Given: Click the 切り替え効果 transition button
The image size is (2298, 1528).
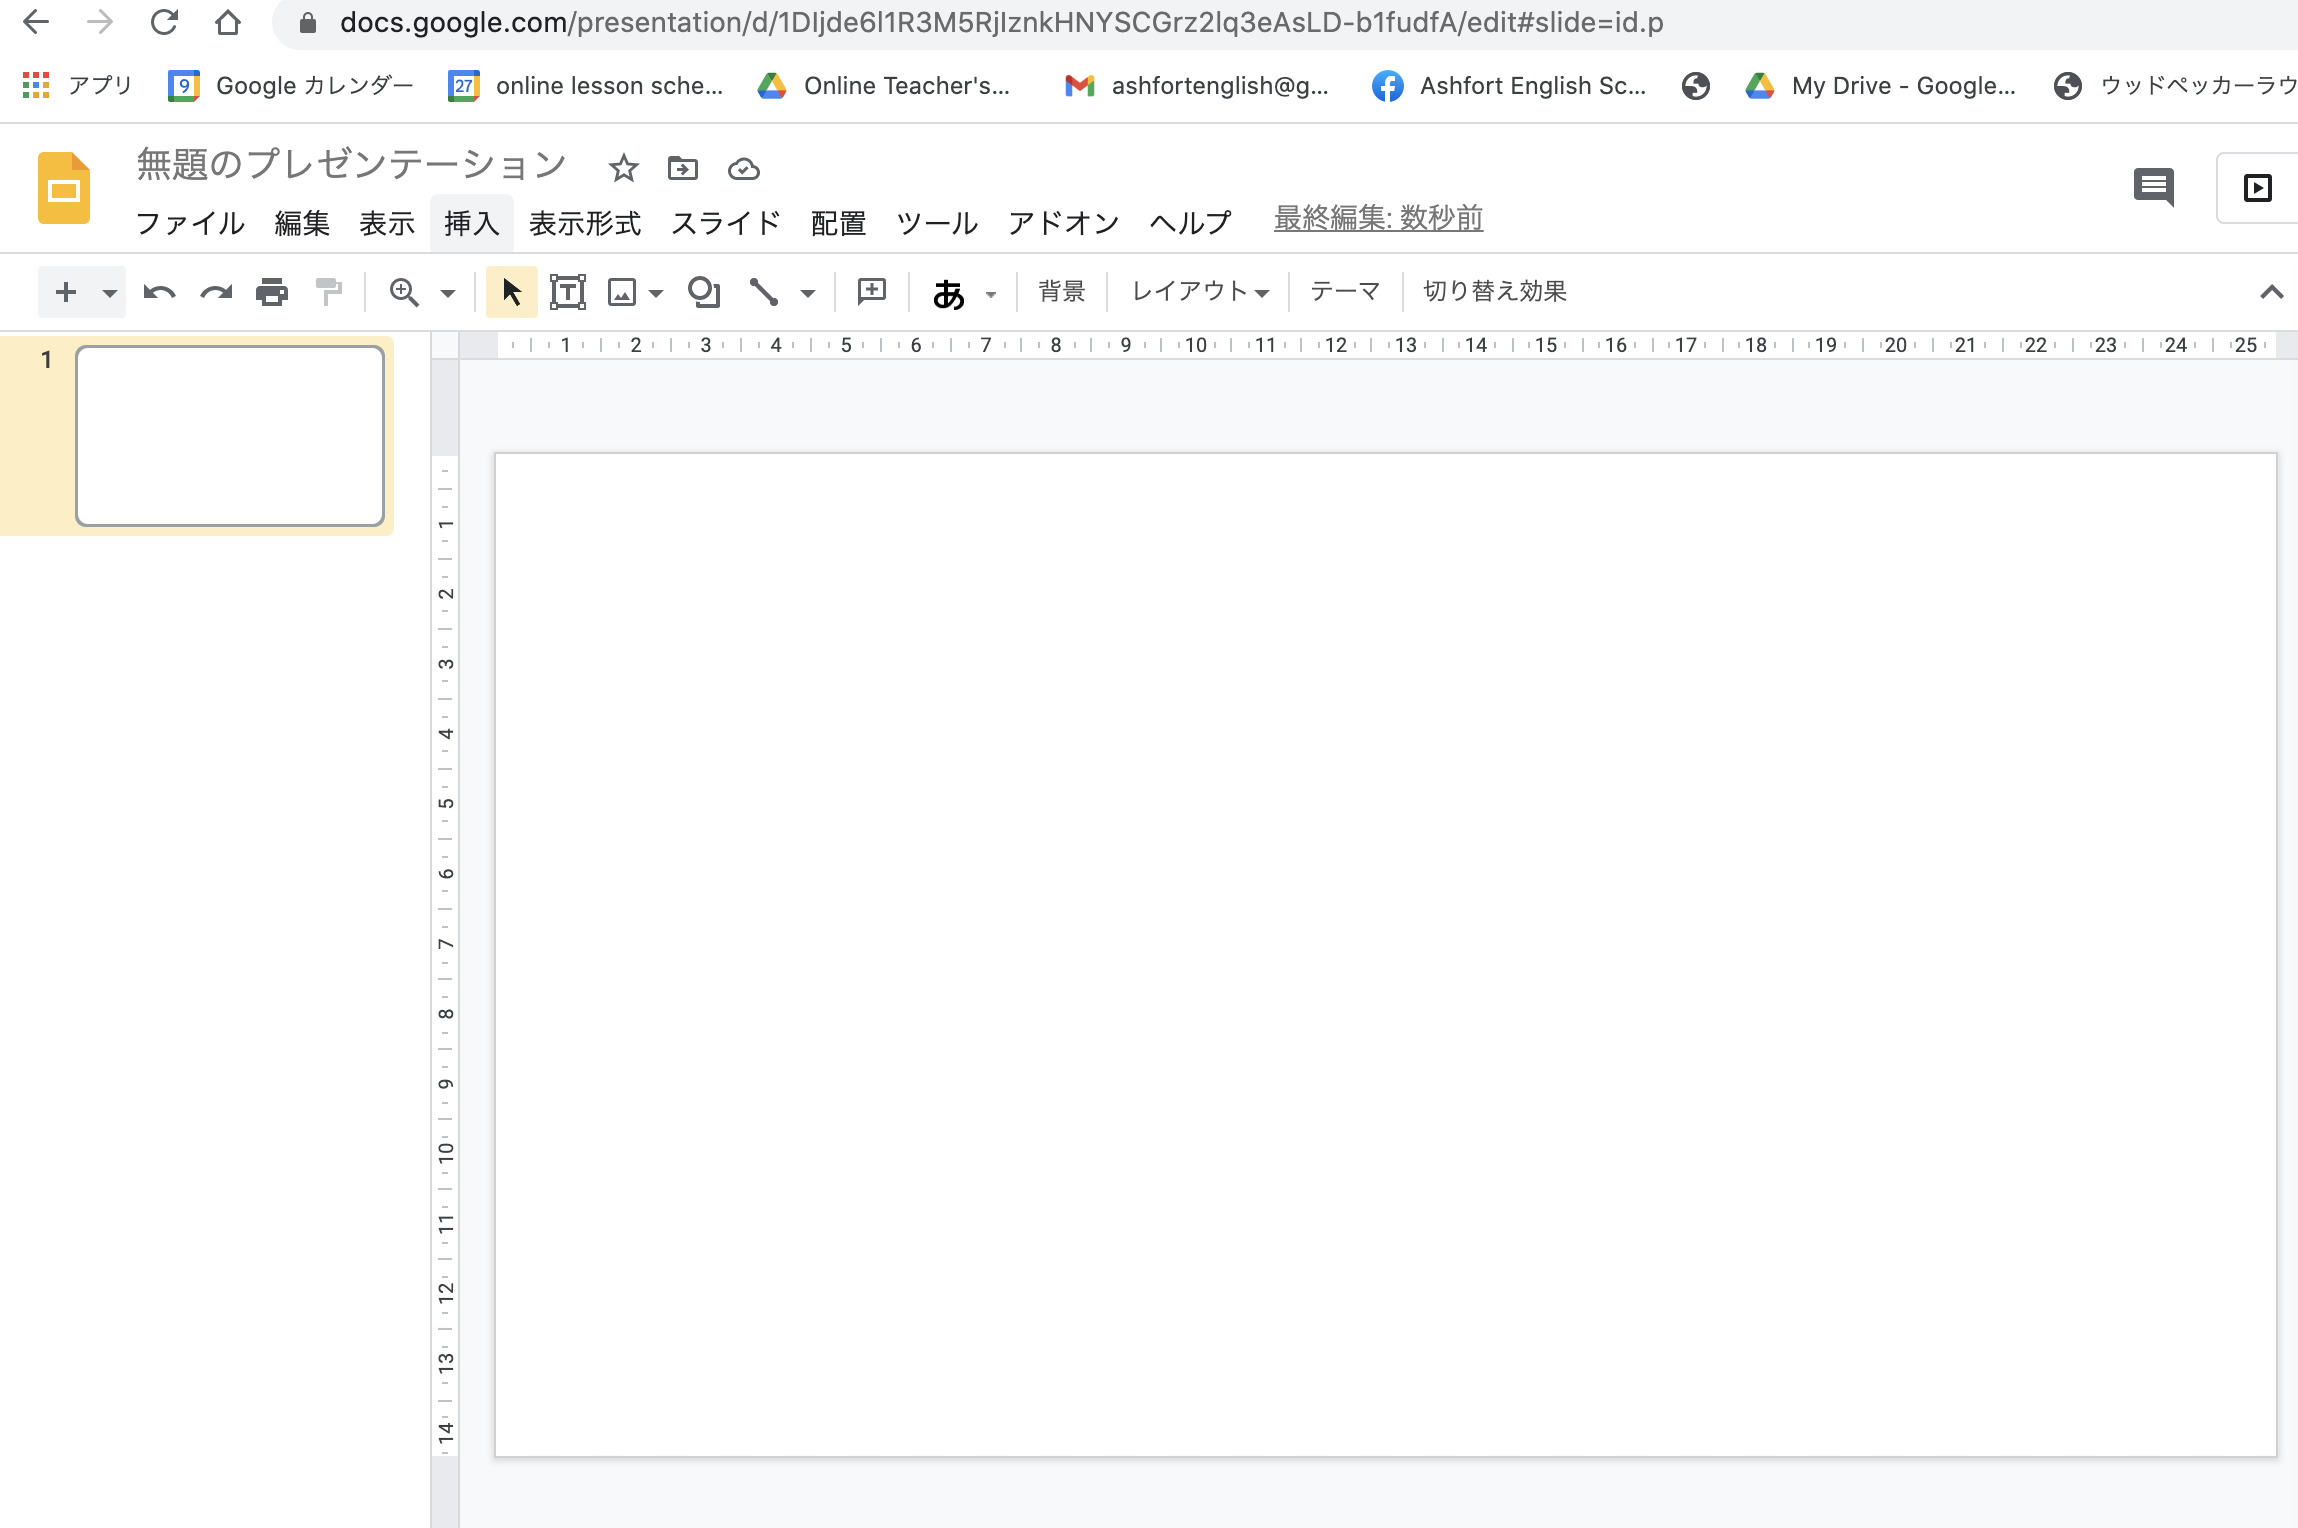Looking at the screenshot, I should (x=1495, y=291).
